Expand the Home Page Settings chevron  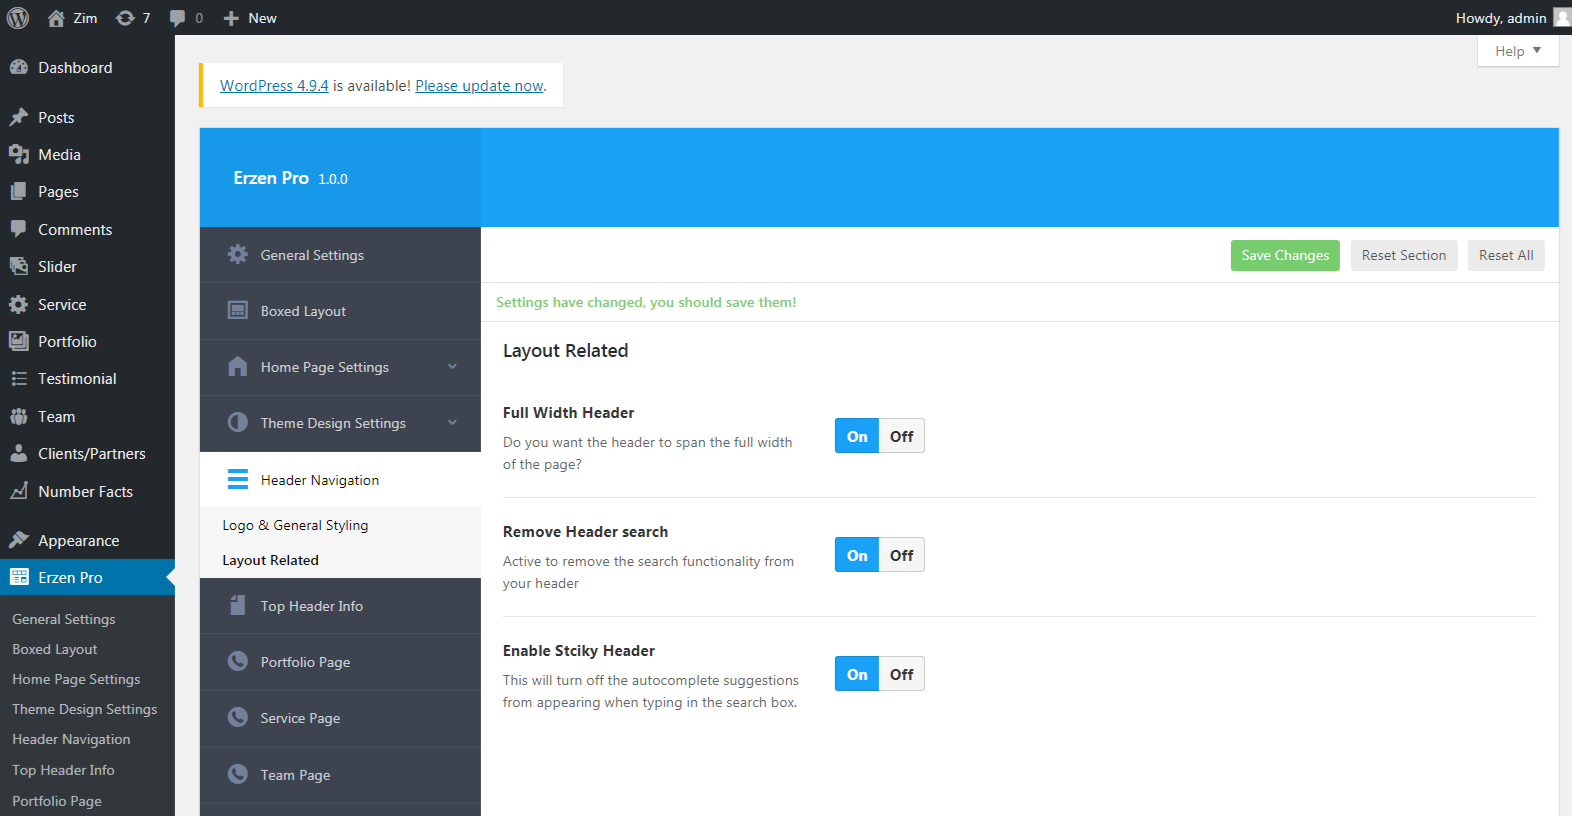pos(452,367)
